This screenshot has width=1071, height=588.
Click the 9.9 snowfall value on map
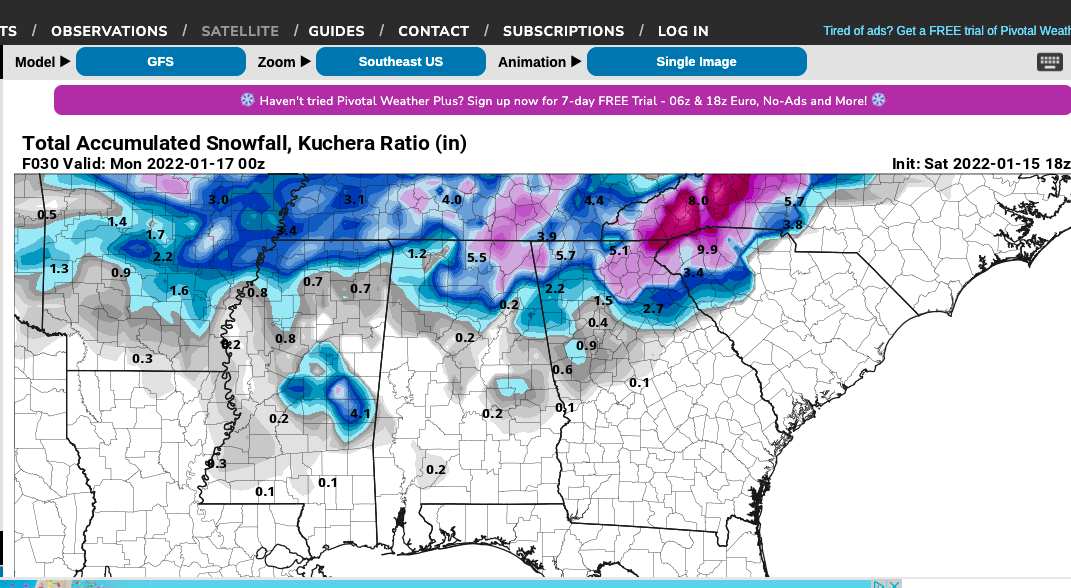tap(707, 250)
